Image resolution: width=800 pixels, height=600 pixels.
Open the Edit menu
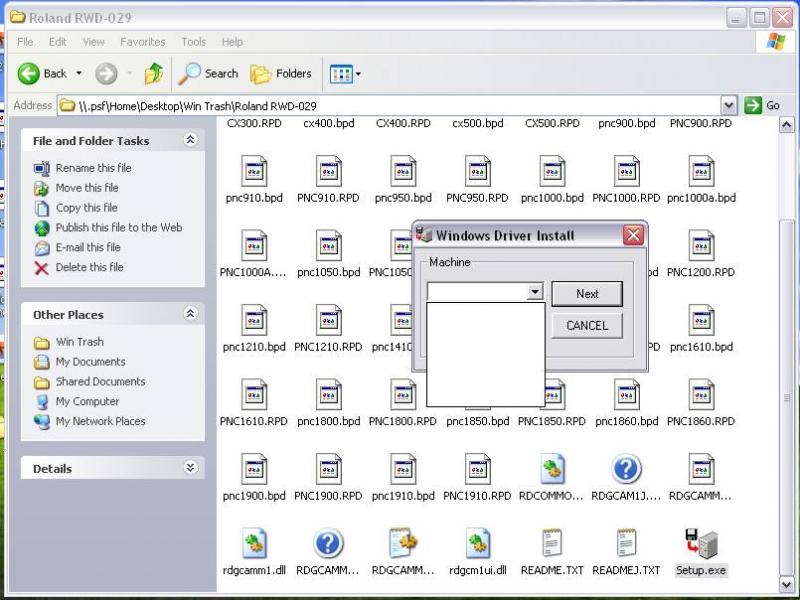tap(58, 42)
